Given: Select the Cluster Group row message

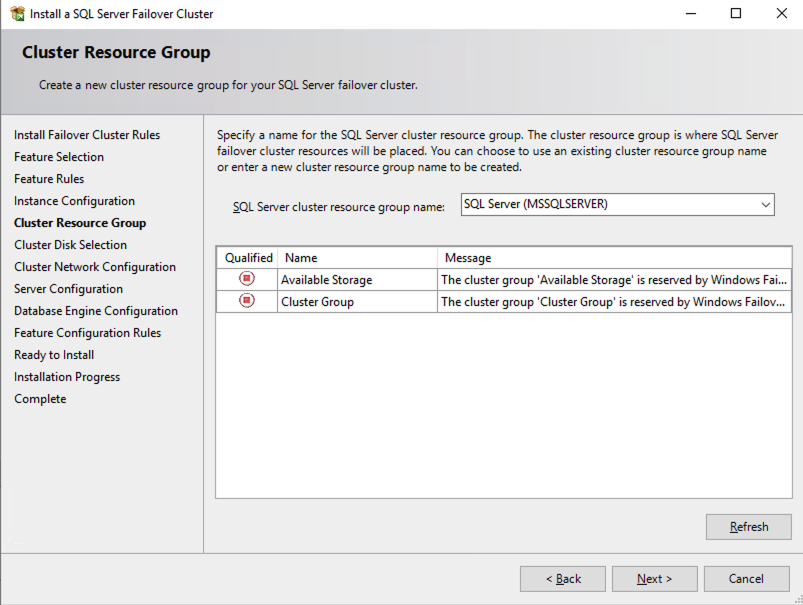Looking at the screenshot, I should (614, 302).
